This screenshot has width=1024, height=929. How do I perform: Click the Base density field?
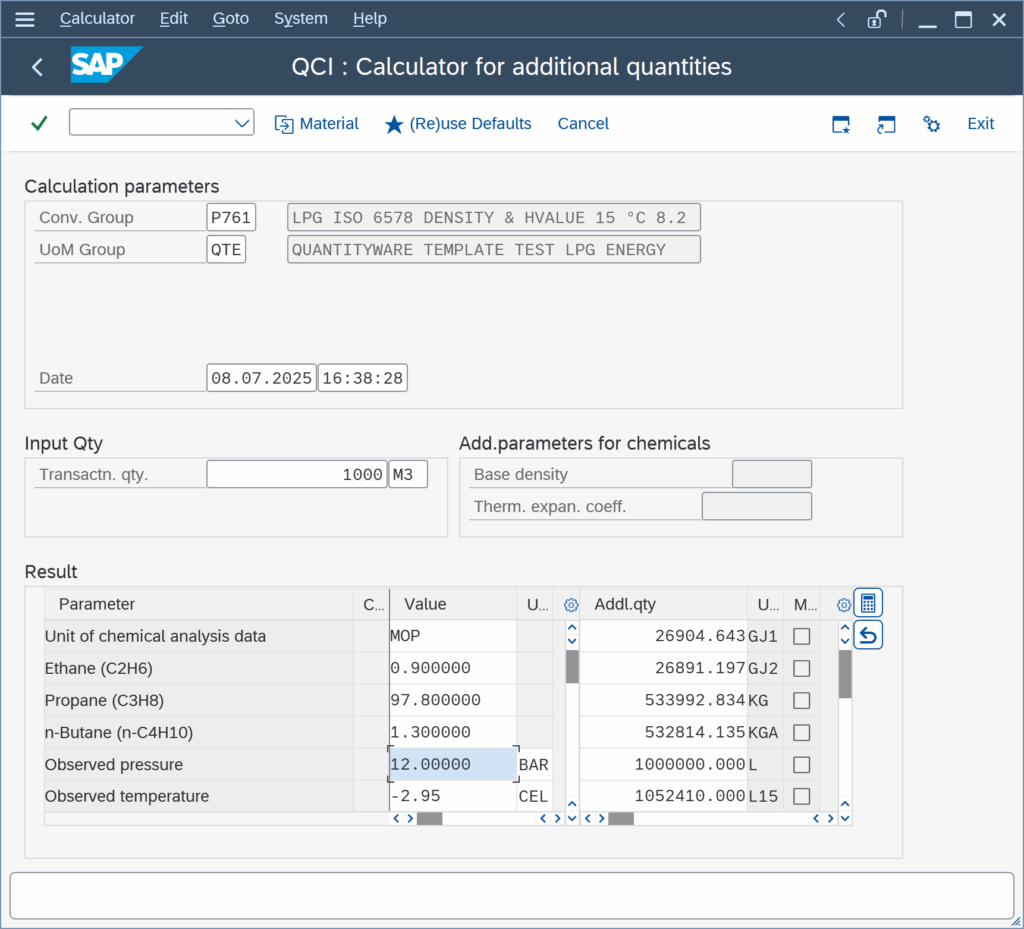click(772, 474)
